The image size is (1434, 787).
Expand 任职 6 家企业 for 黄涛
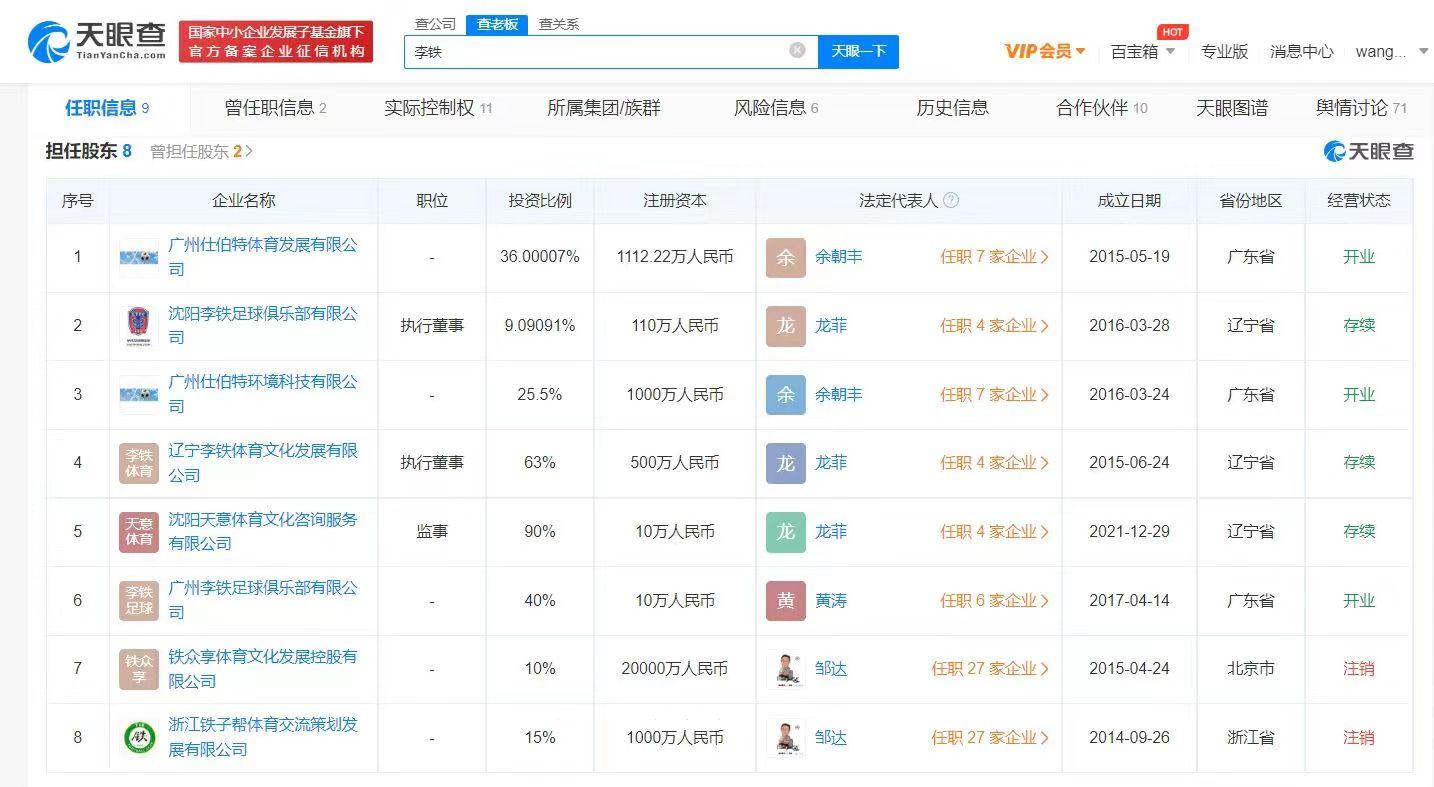point(994,600)
